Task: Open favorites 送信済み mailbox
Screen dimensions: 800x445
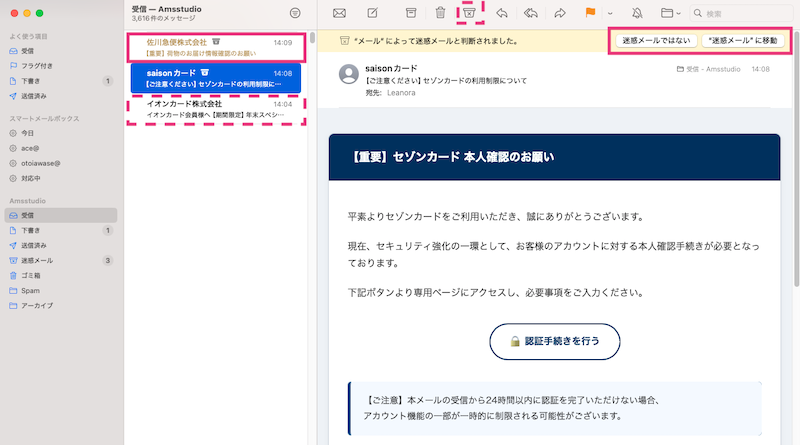Action: pyautogui.click(x=61, y=96)
